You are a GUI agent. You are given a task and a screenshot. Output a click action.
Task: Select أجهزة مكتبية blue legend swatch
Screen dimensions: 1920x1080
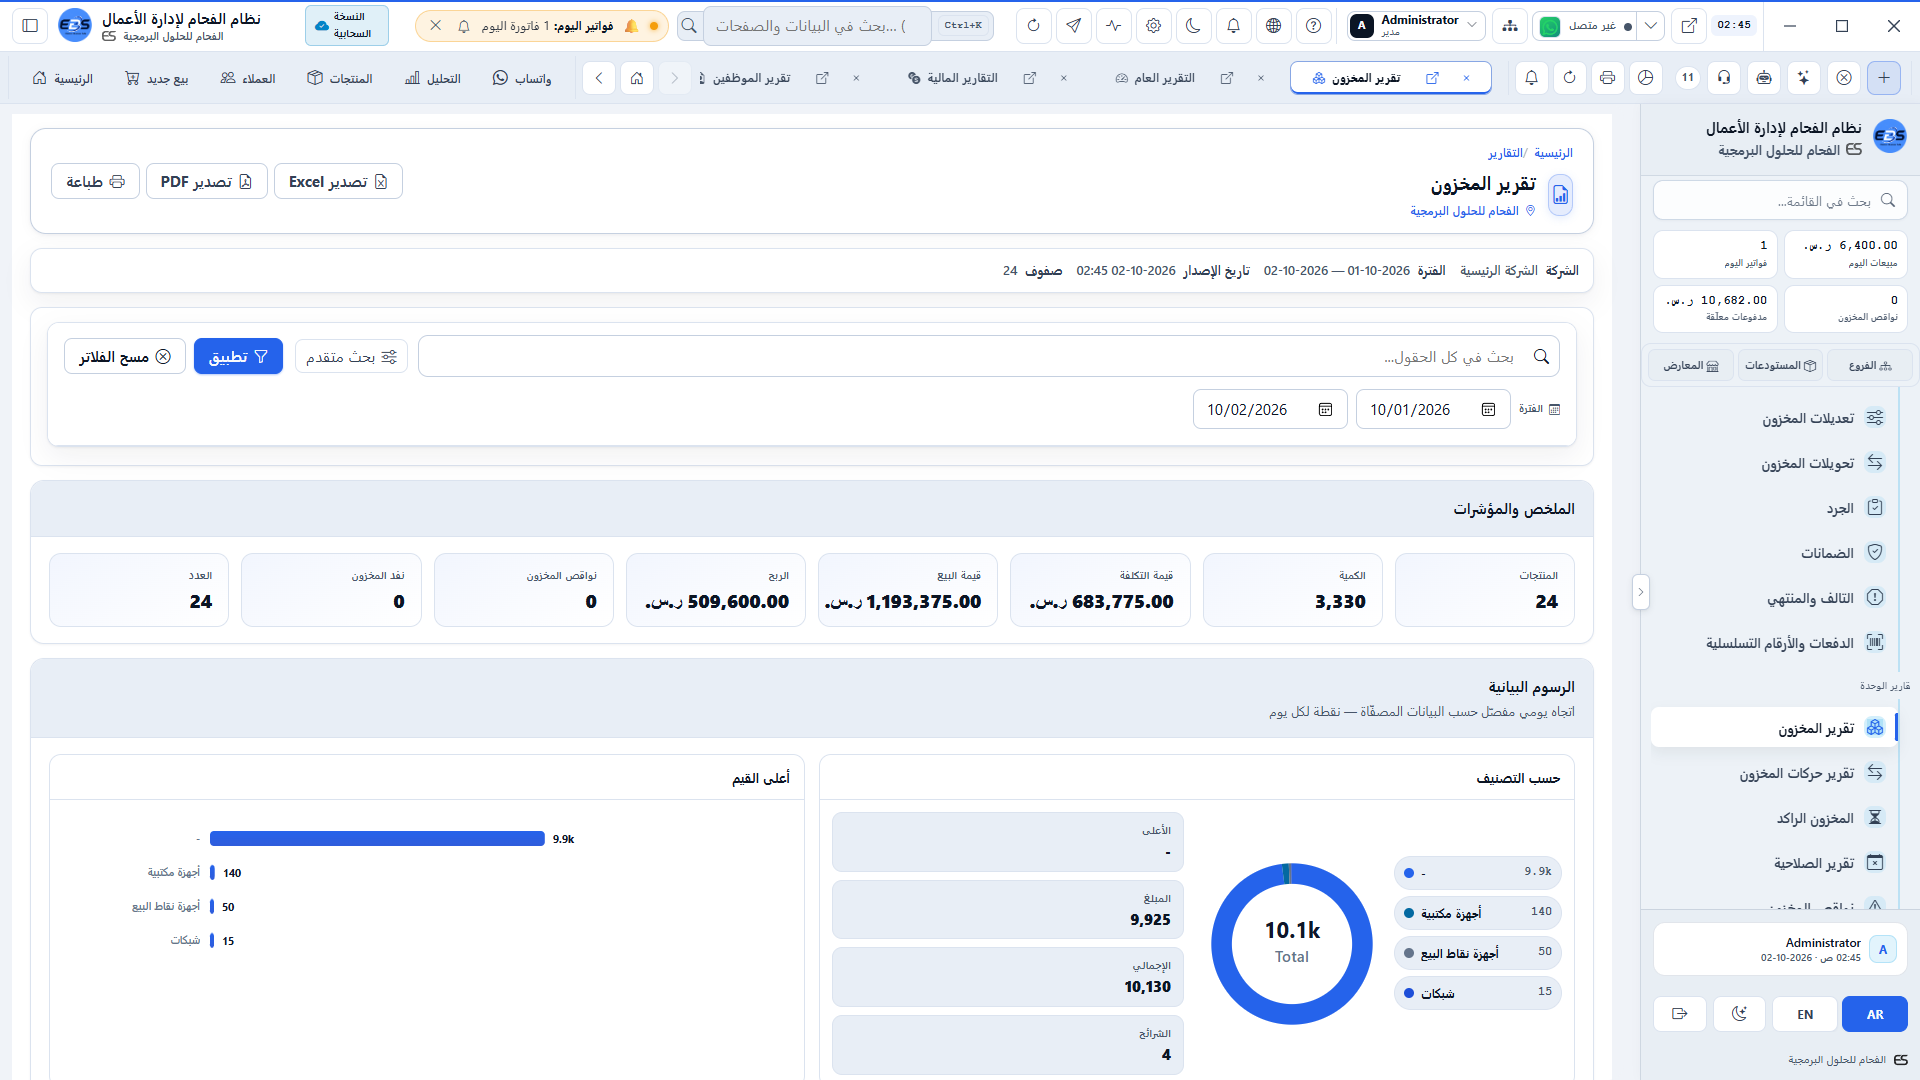(1409, 913)
